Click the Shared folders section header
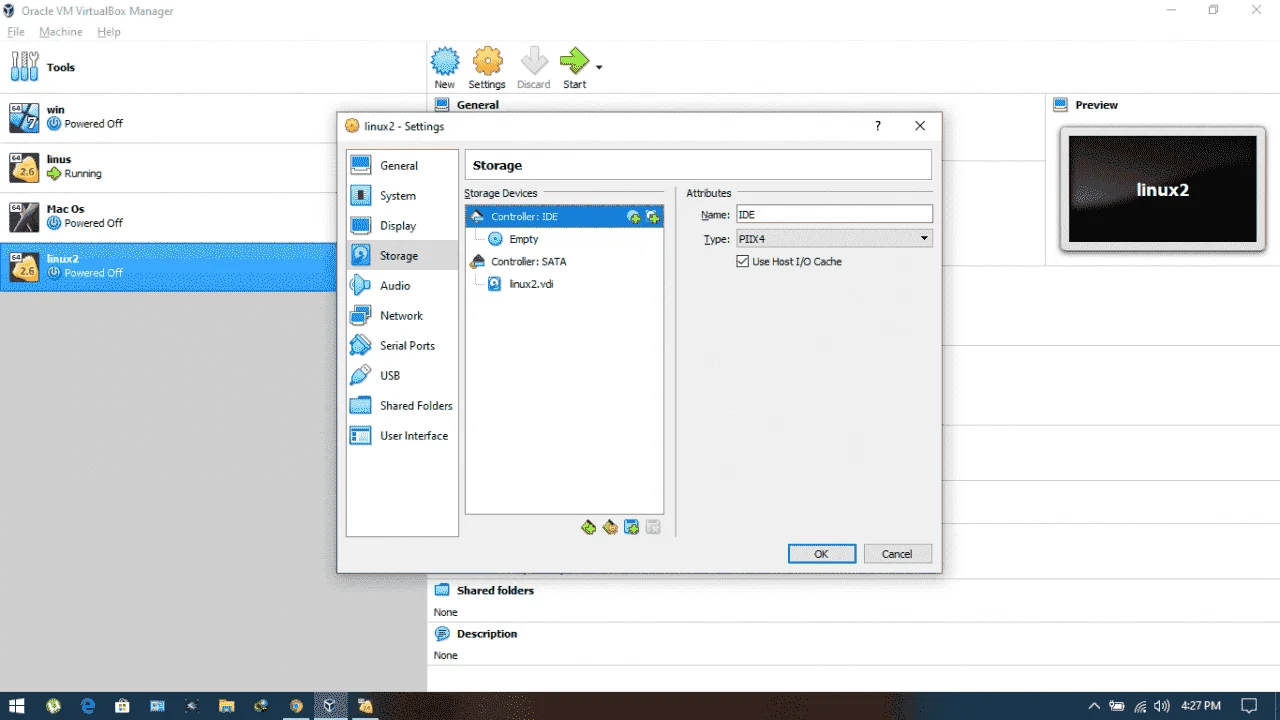Screen dimensions: 1280x720 pos(495,591)
